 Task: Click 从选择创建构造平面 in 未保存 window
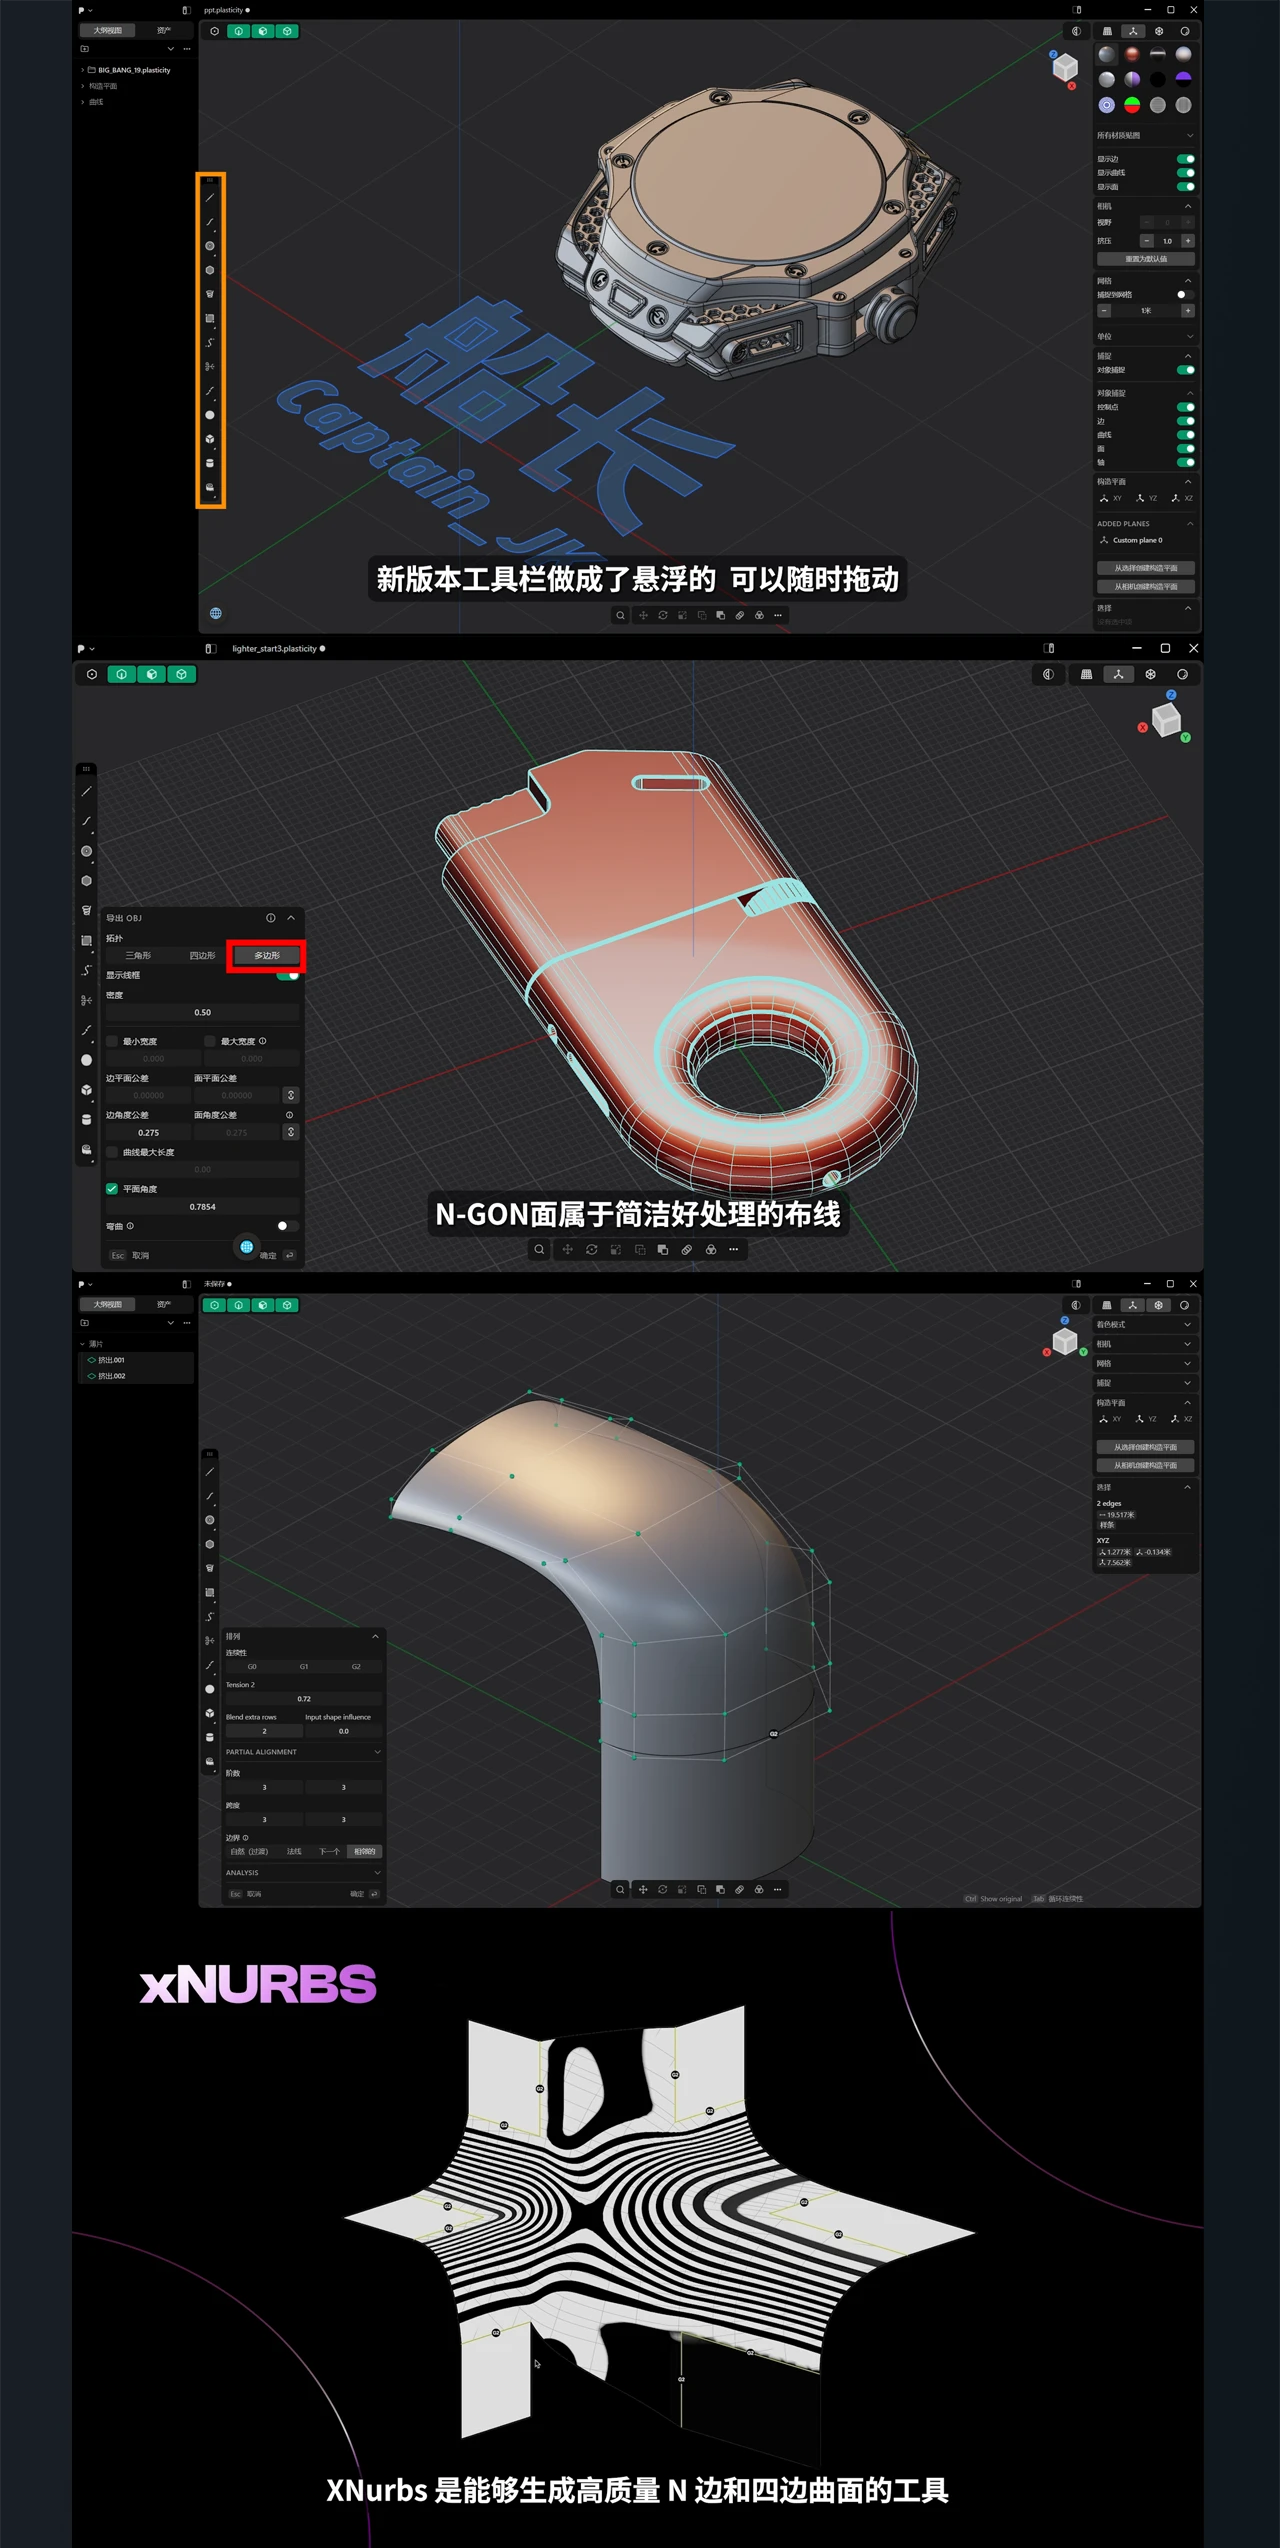point(1146,1447)
